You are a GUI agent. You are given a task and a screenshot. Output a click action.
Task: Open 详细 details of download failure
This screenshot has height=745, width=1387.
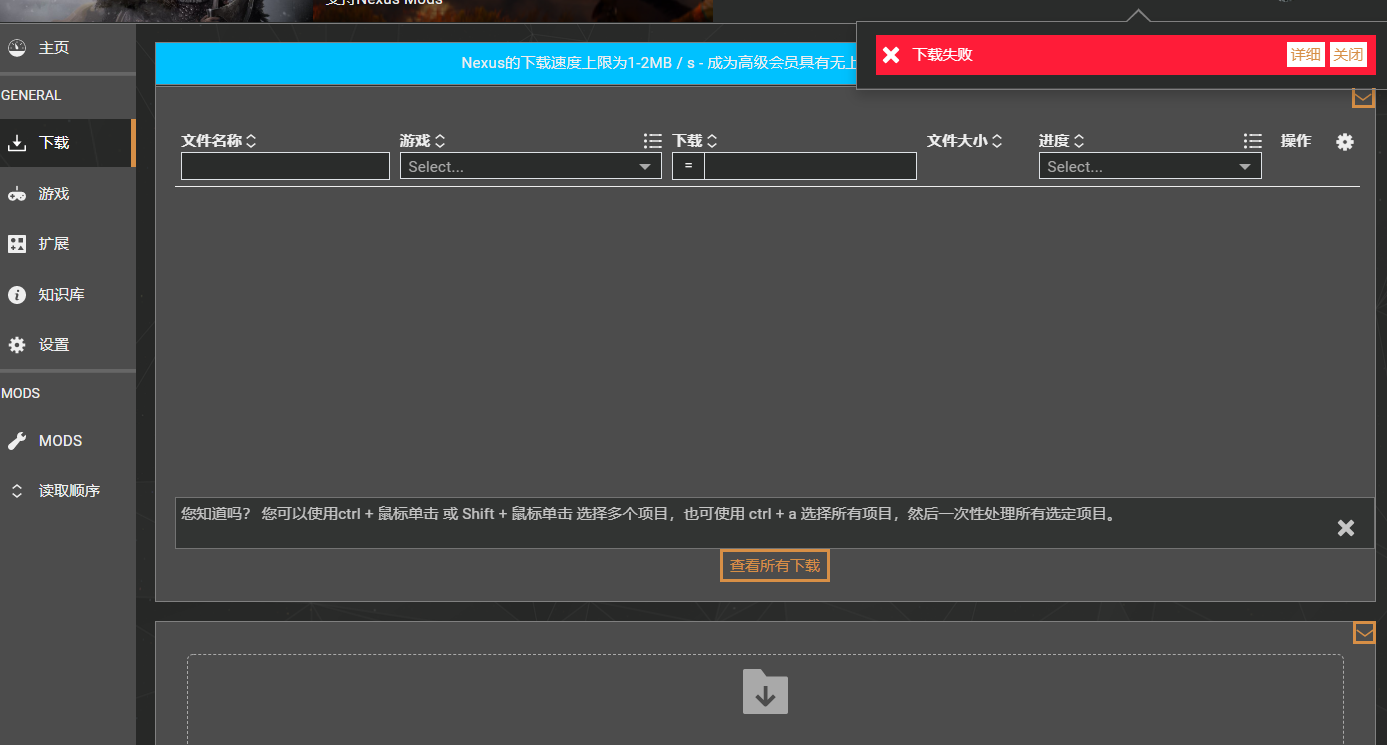click(1305, 54)
